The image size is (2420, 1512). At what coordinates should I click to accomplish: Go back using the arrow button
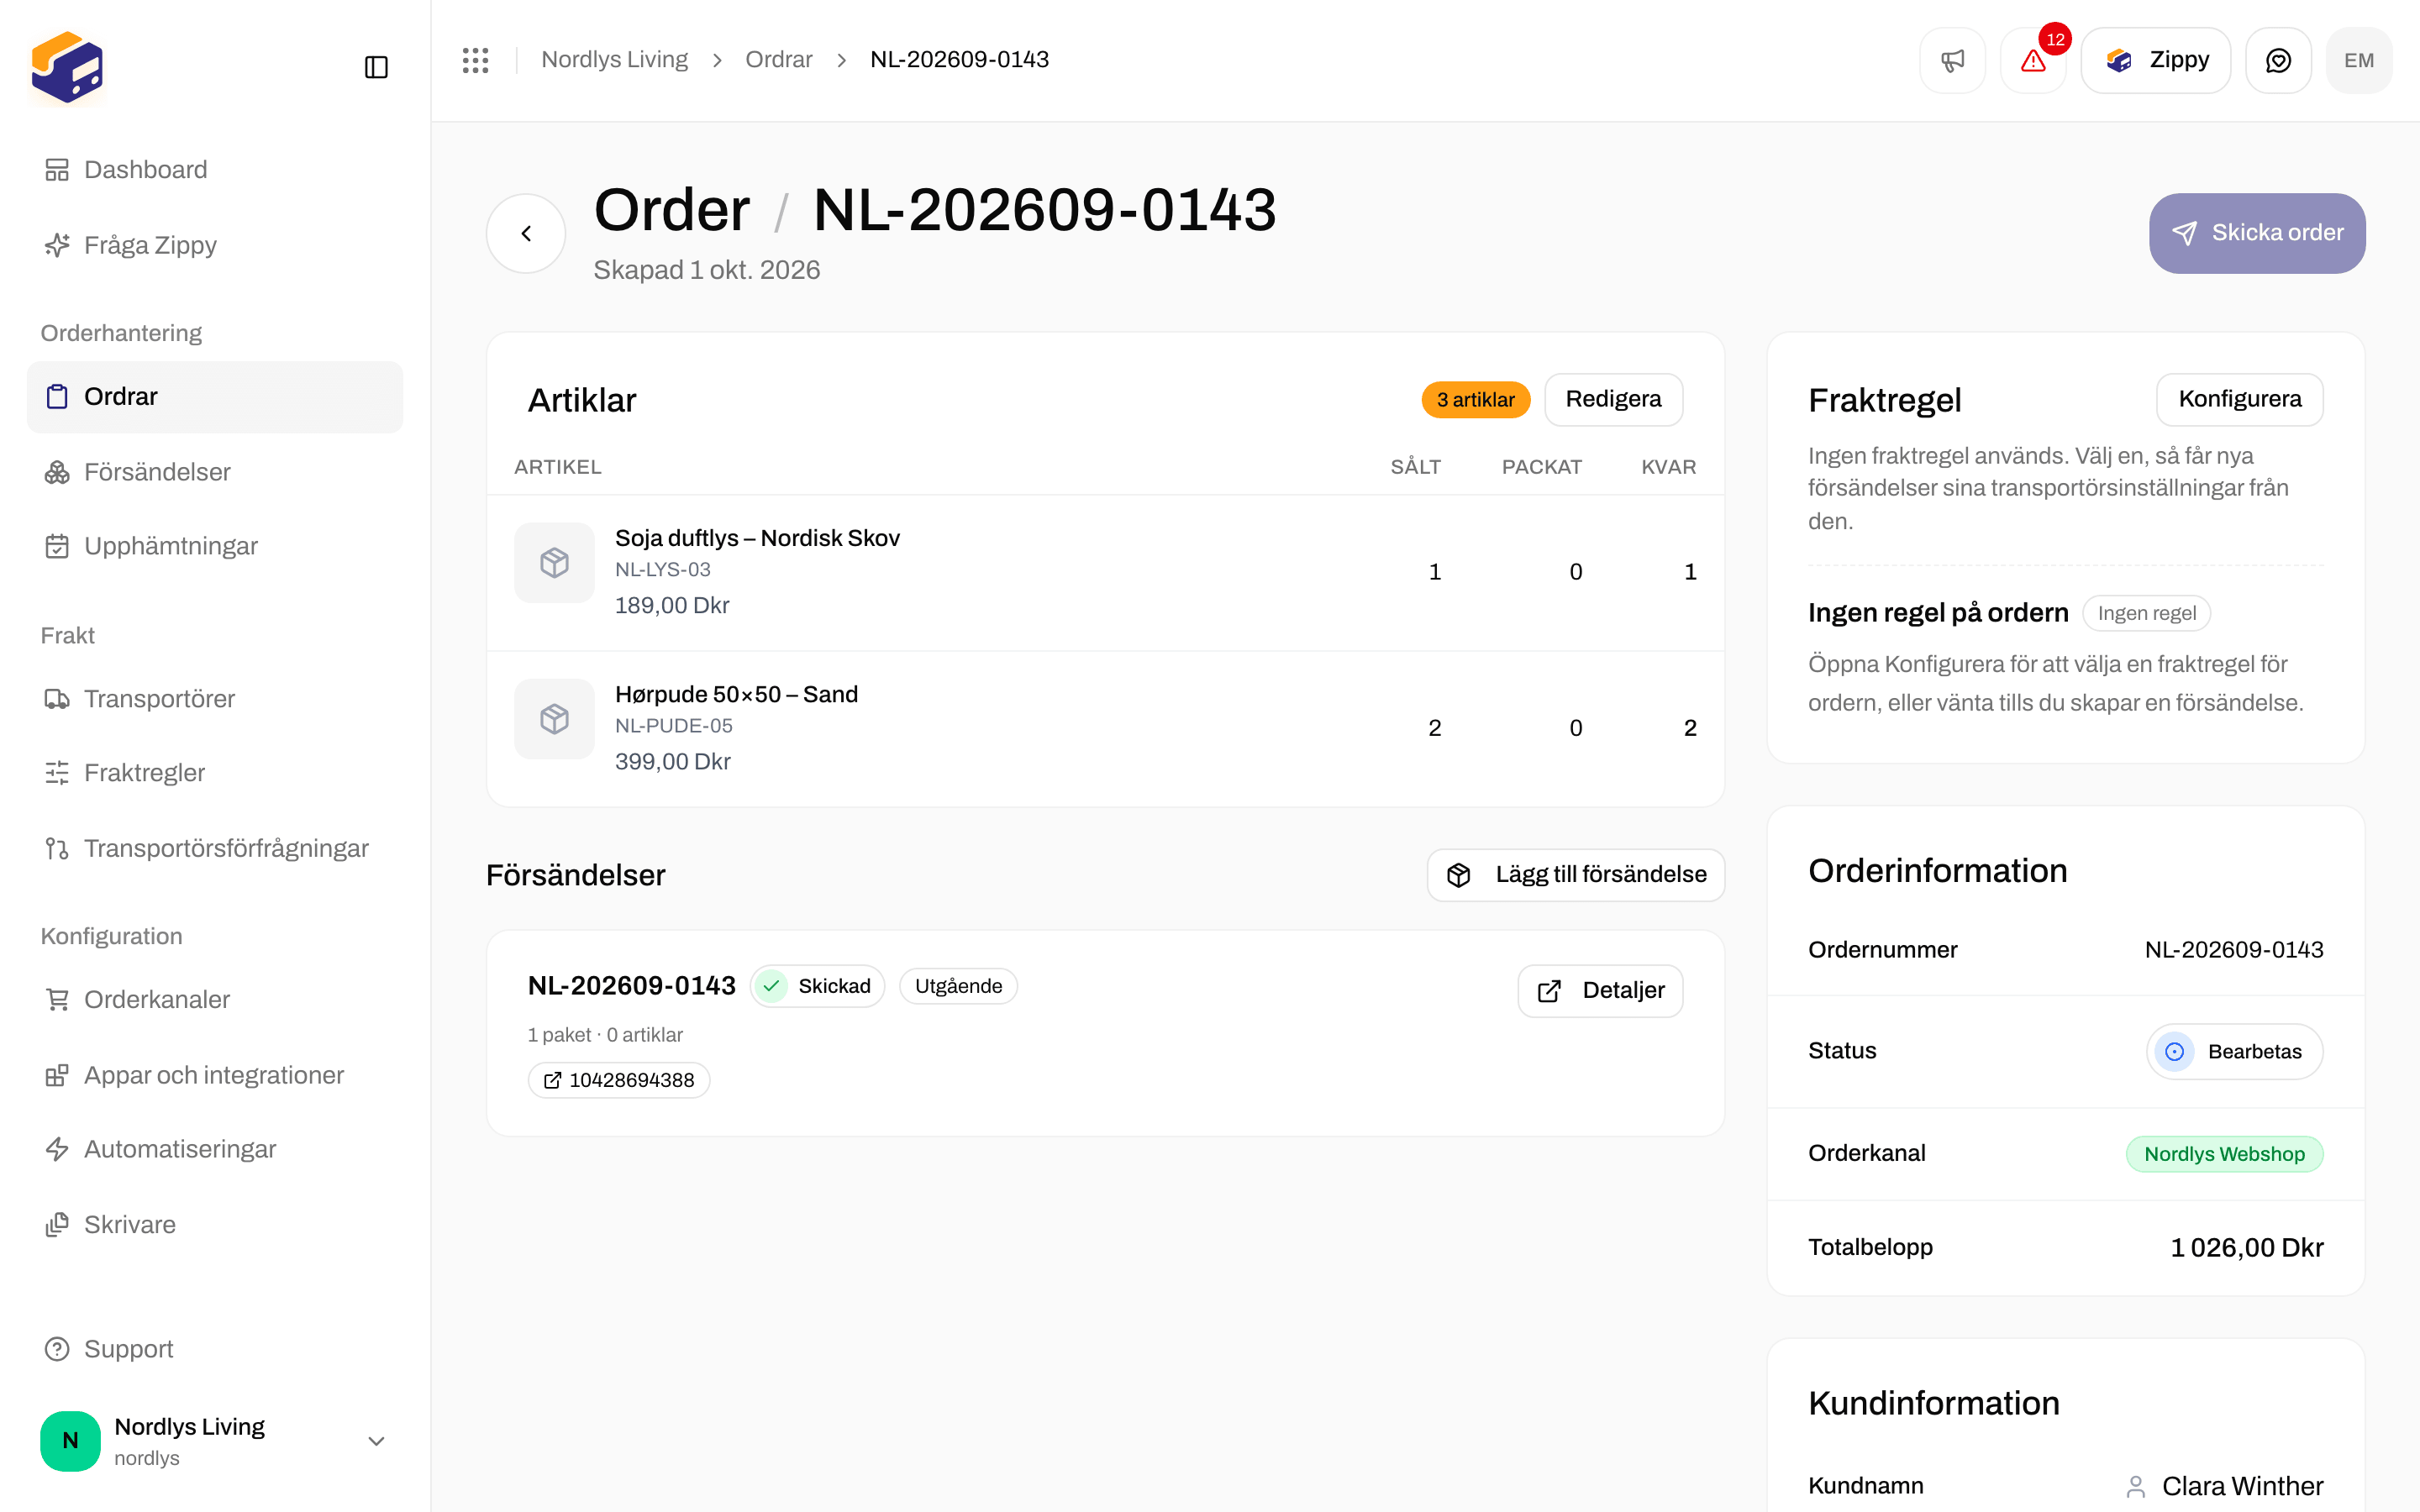pyautogui.click(x=526, y=233)
